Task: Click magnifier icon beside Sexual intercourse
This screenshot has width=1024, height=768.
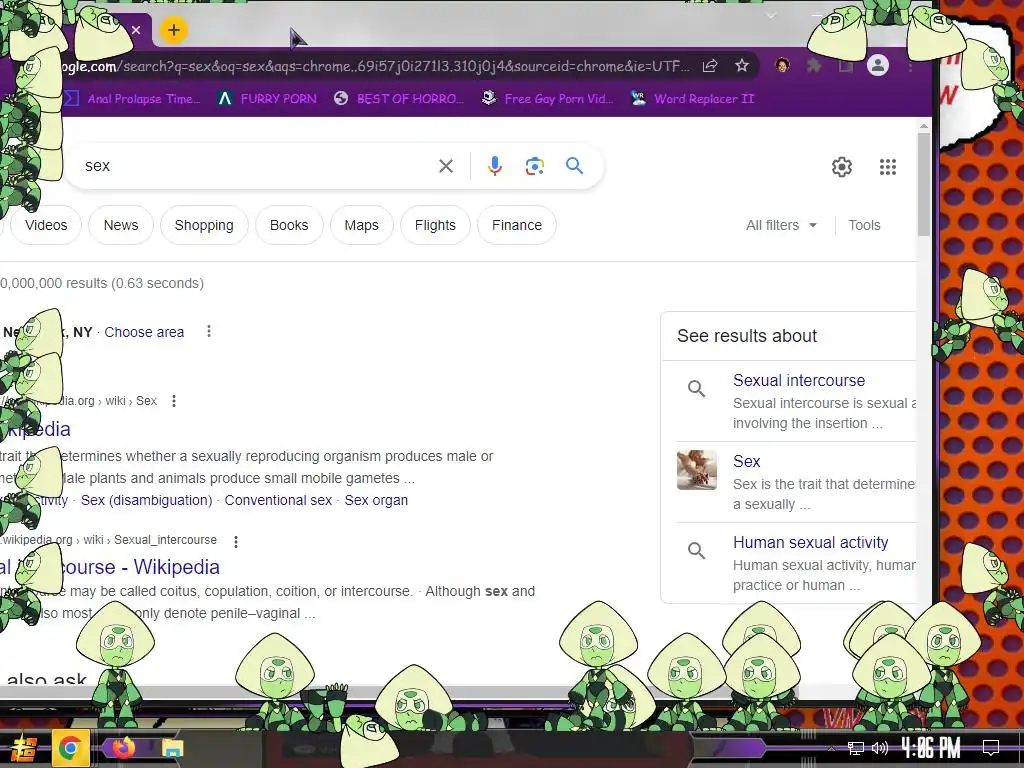Action: [x=697, y=389]
